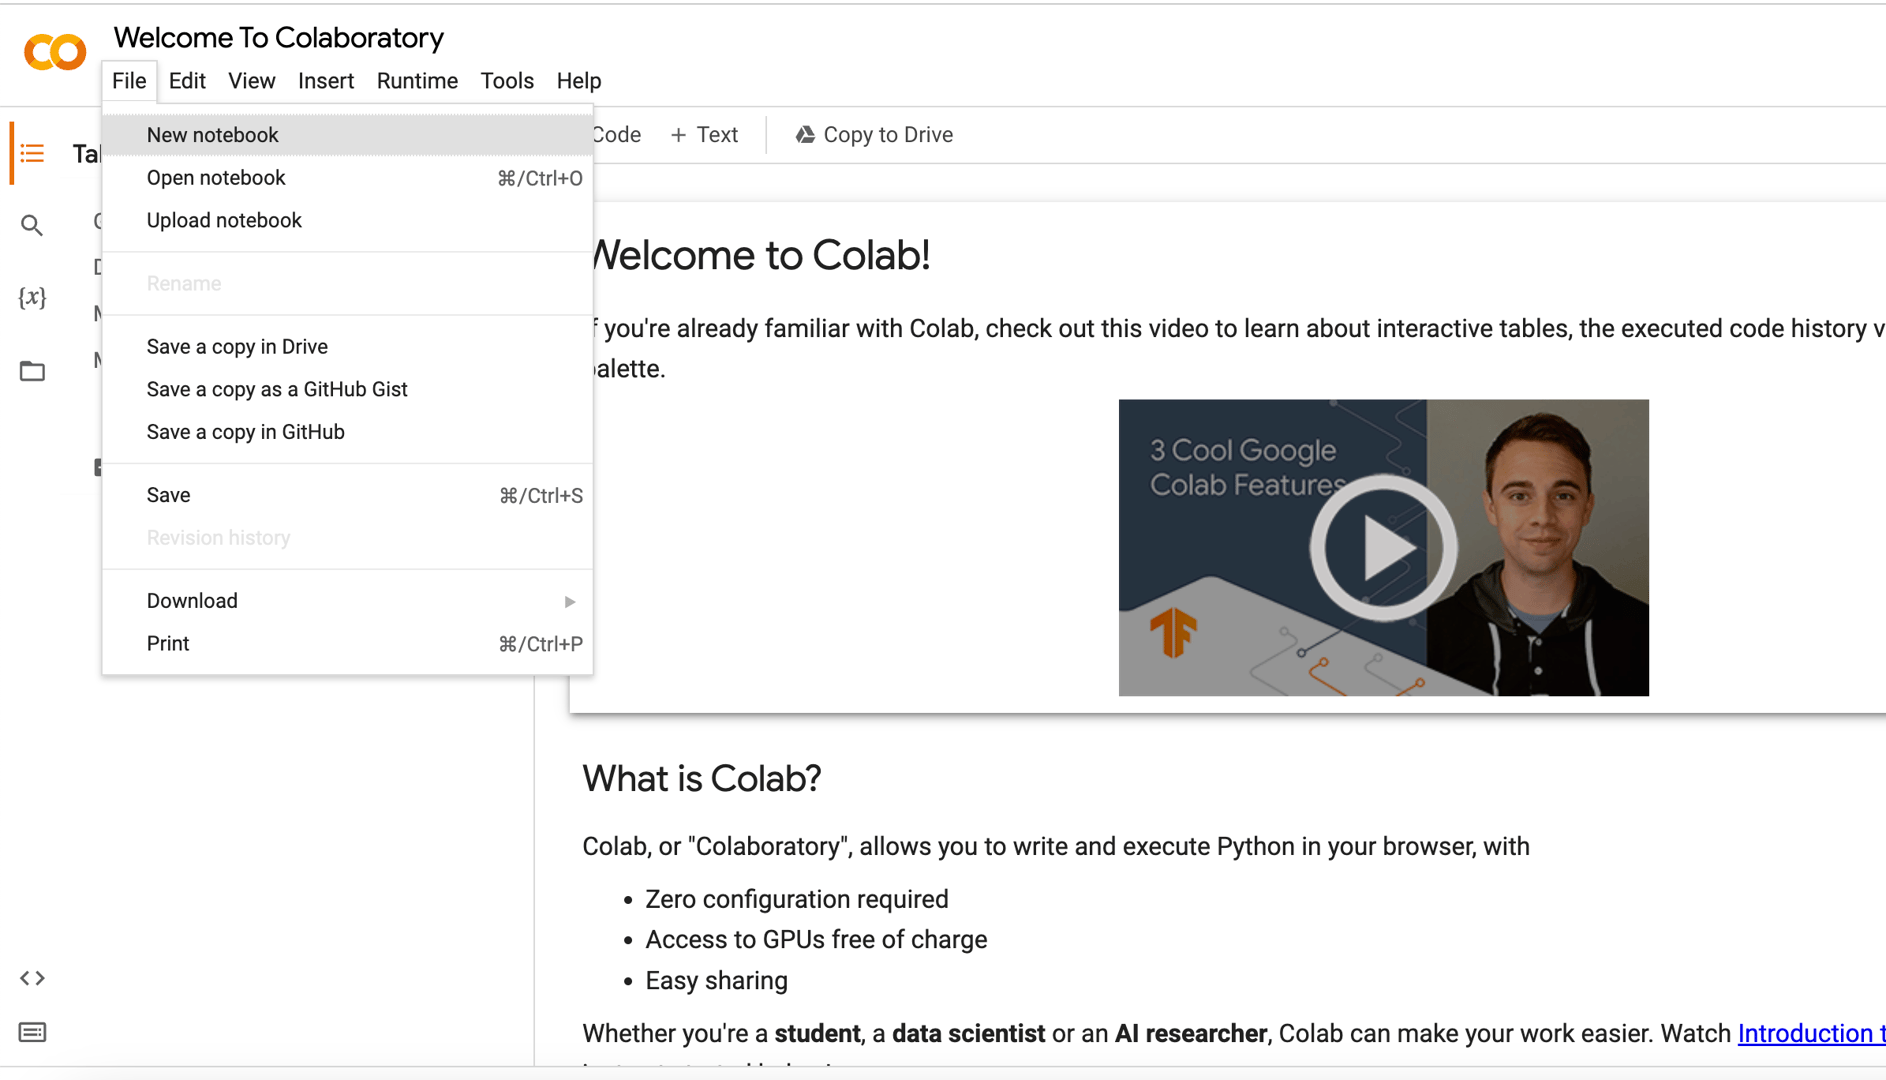Click the Colab logo
This screenshot has height=1080, width=1886.
(x=55, y=52)
